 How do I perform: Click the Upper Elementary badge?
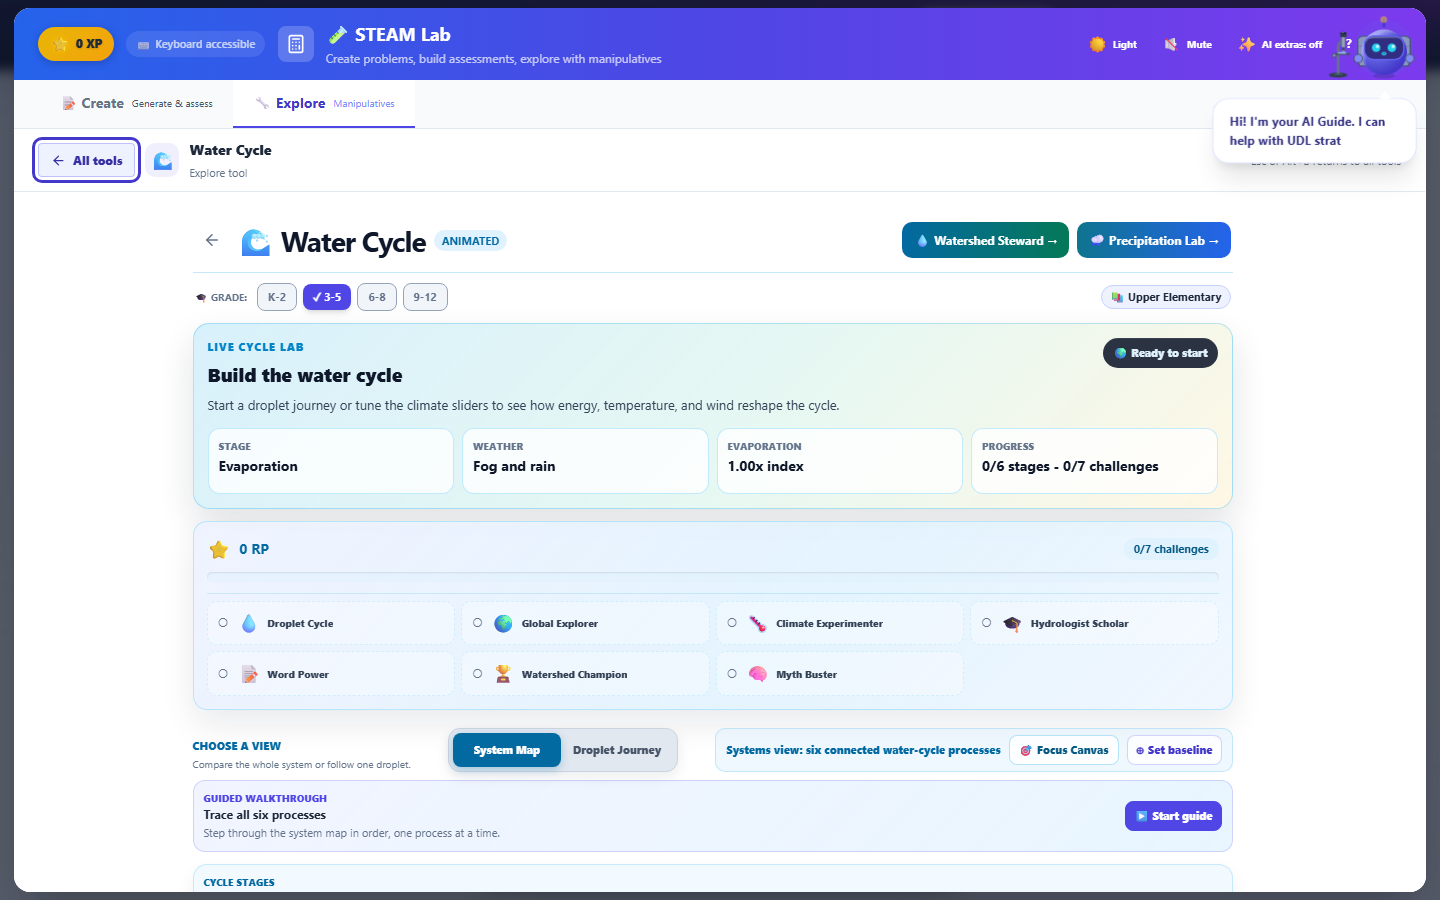point(1166,297)
